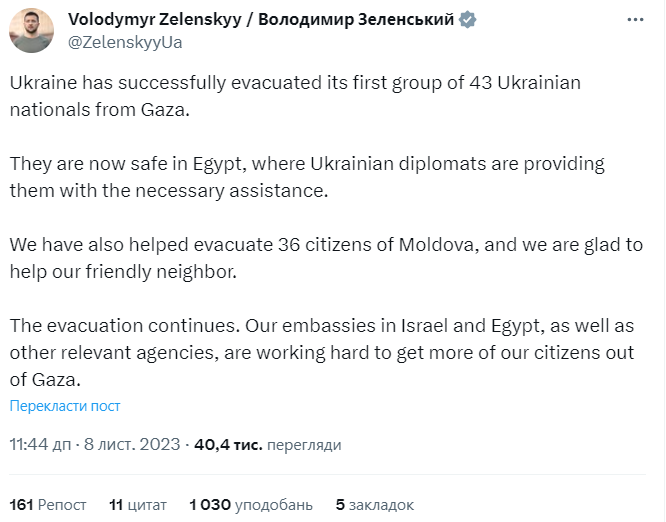
Task: Click the paragraph starting 'Ukraine has successfully evacuated'
Action: [x=295, y=95]
